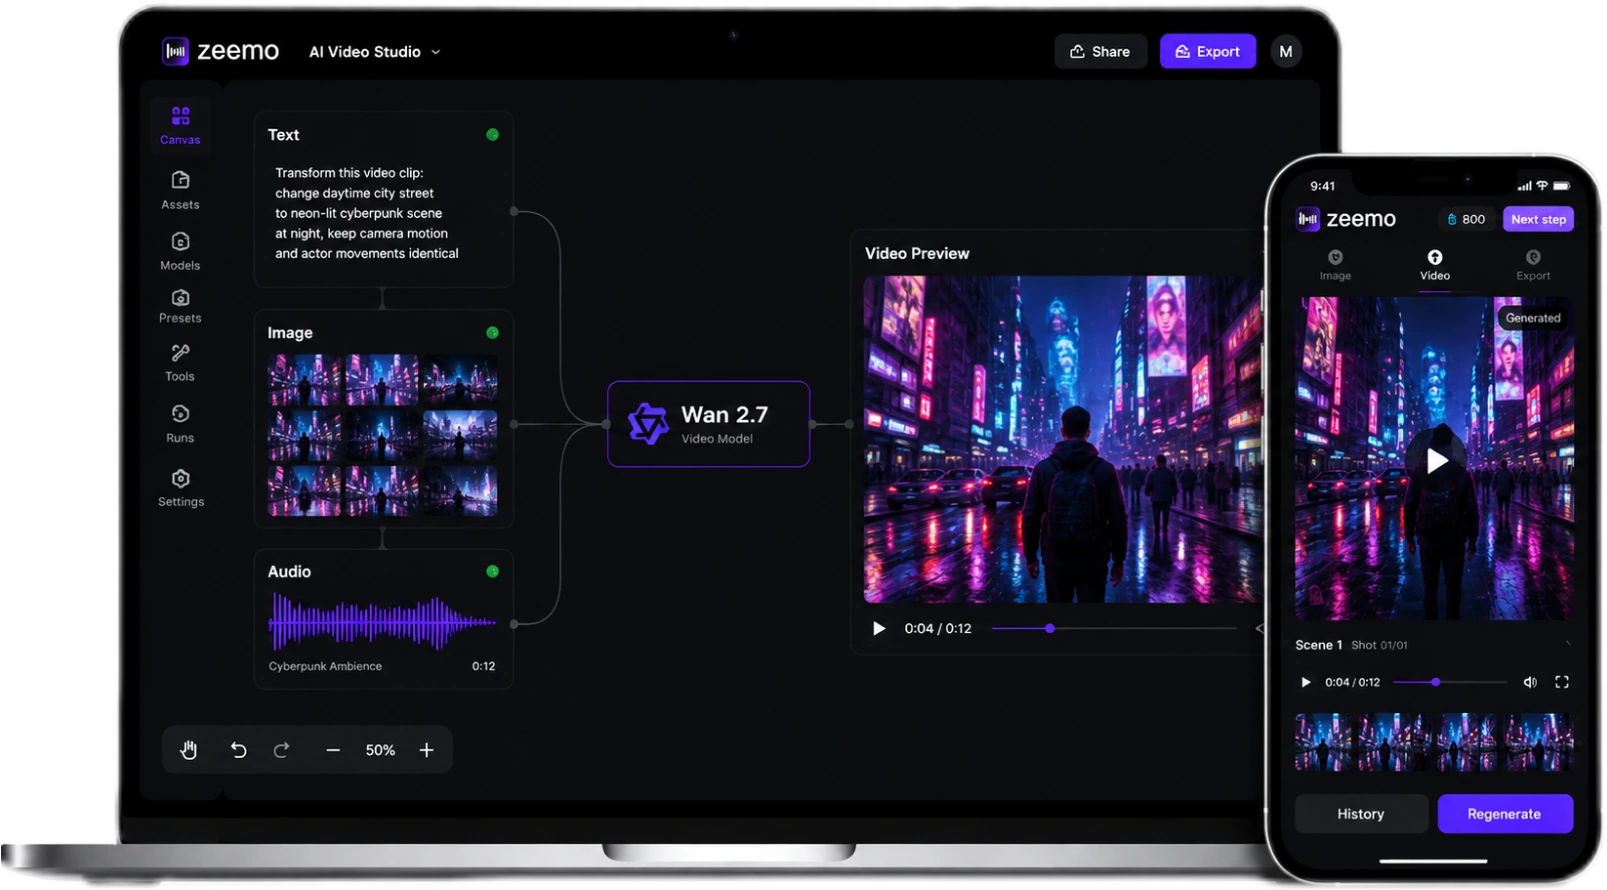Tap the Next step button on the phone
The image size is (1607, 890).
click(x=1538, y=219)
